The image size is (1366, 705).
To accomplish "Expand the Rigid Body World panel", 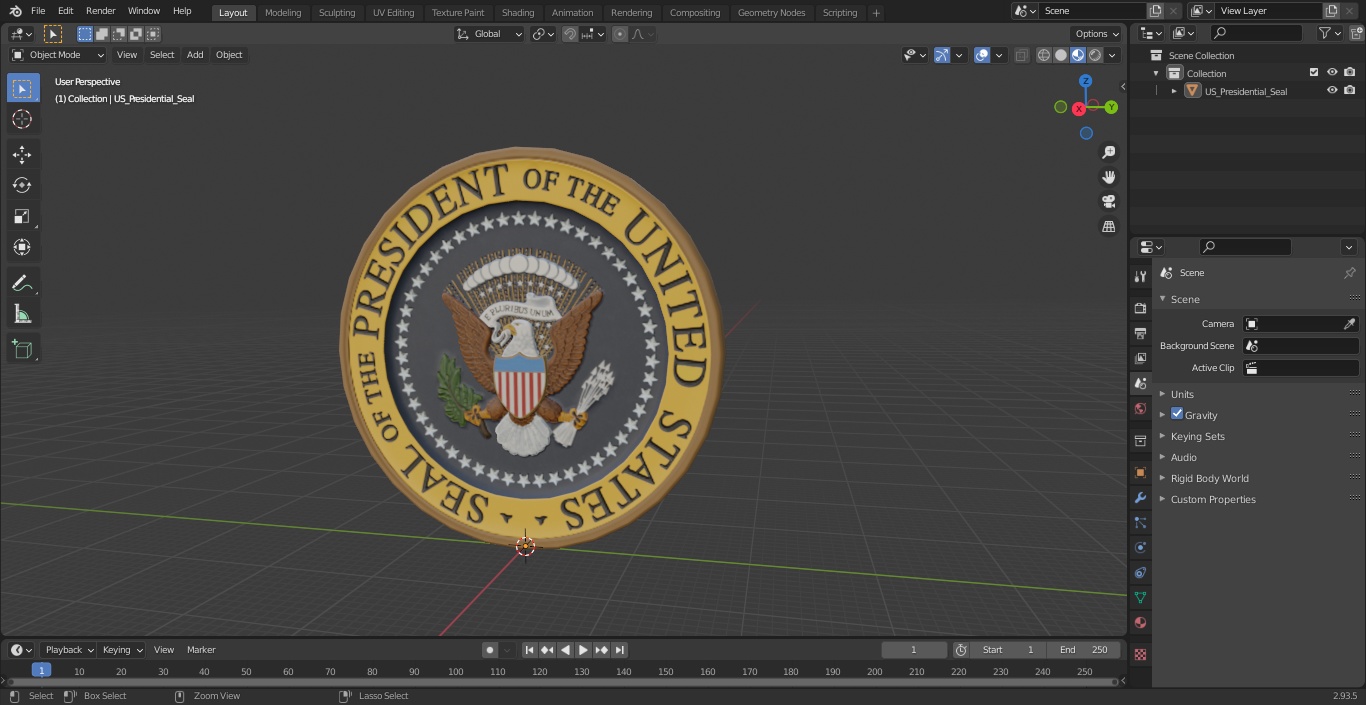I will point(1209,478).
